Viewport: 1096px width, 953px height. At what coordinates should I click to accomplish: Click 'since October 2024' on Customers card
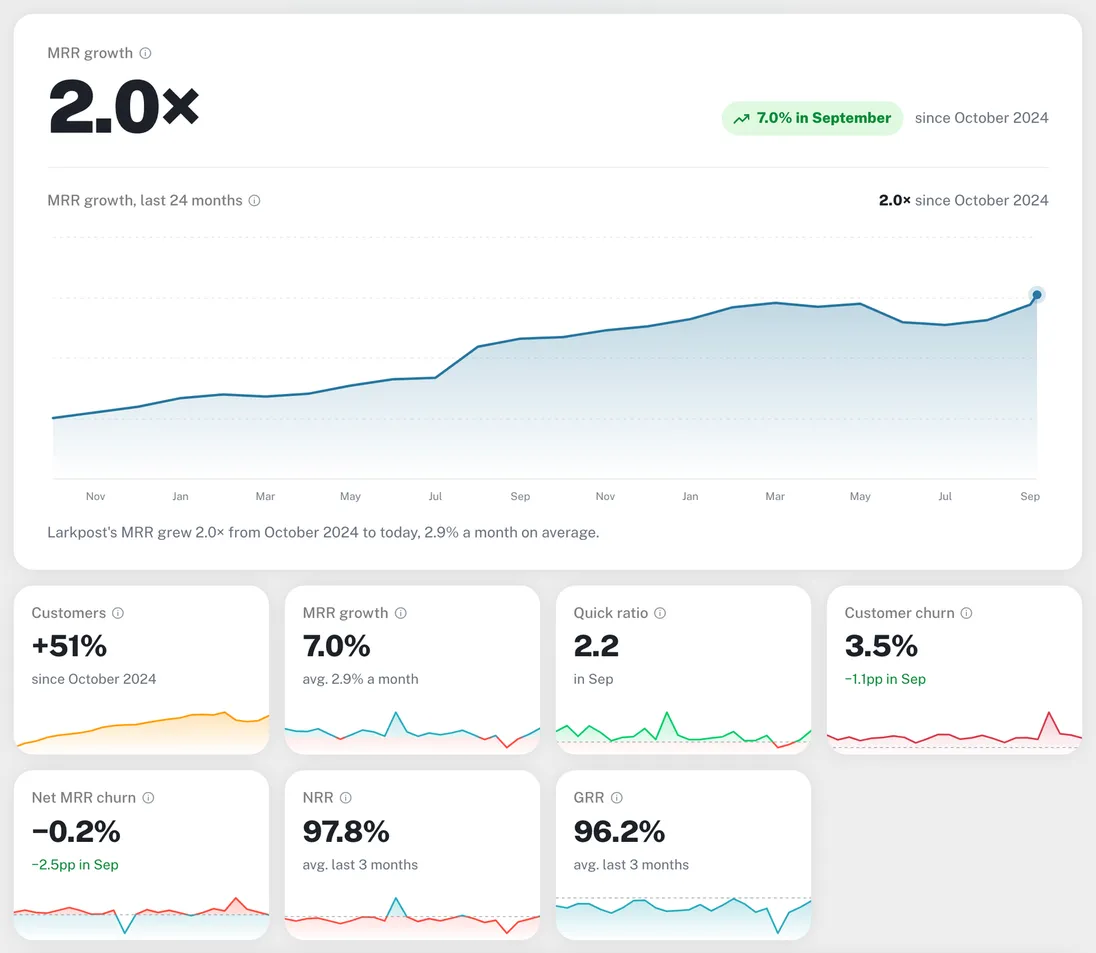point(94,680)
